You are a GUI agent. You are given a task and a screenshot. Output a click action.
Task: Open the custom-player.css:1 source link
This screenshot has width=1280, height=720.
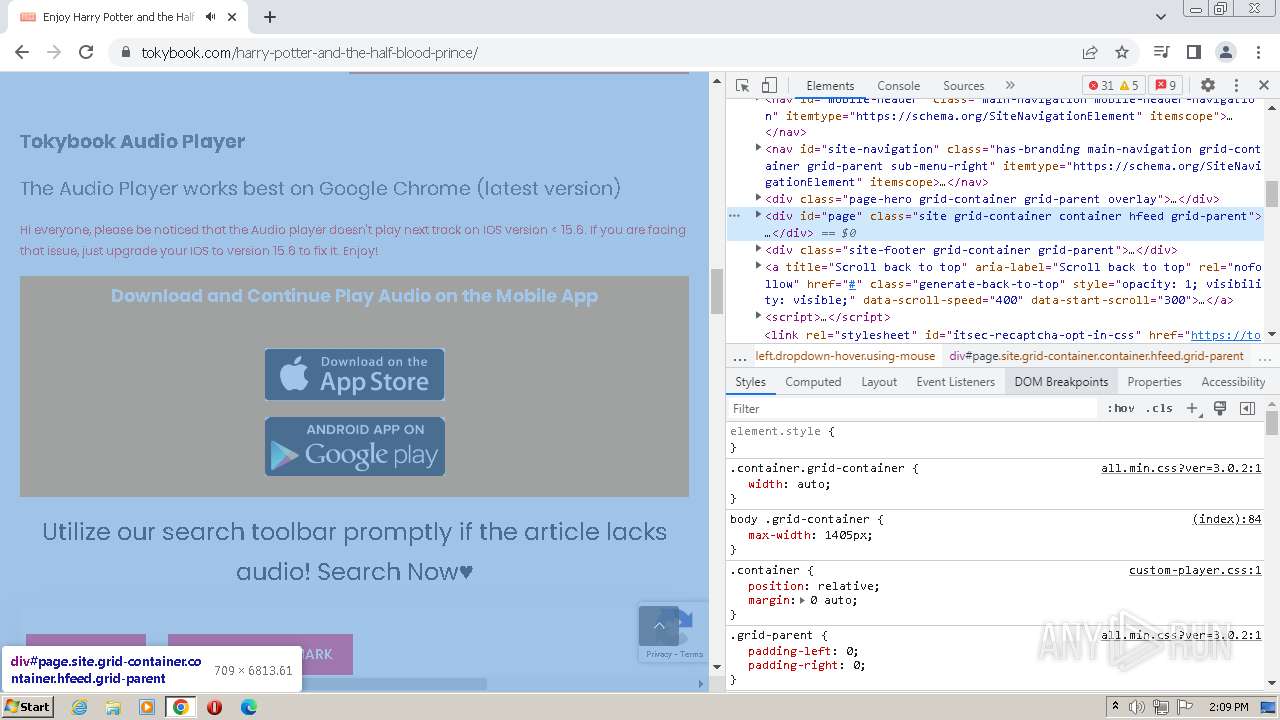tap(1195, 570)
